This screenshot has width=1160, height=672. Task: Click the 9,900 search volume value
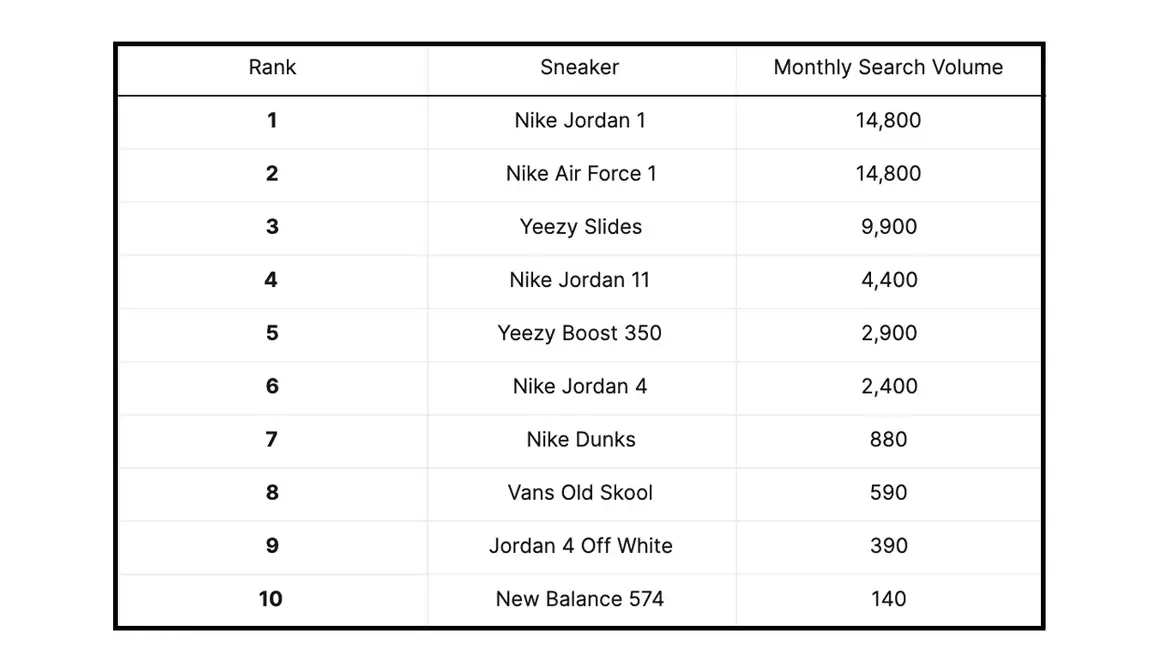(889, 227)
